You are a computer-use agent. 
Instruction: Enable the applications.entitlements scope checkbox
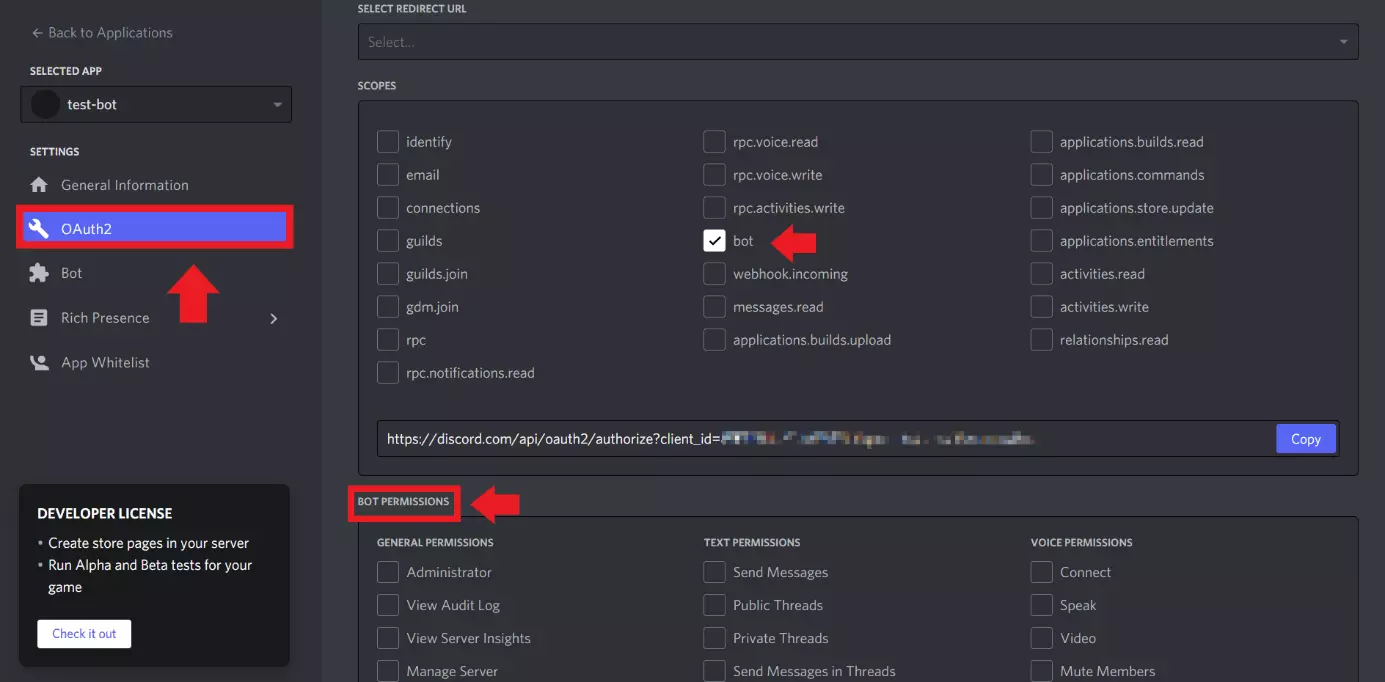[x=1042, y=241]
